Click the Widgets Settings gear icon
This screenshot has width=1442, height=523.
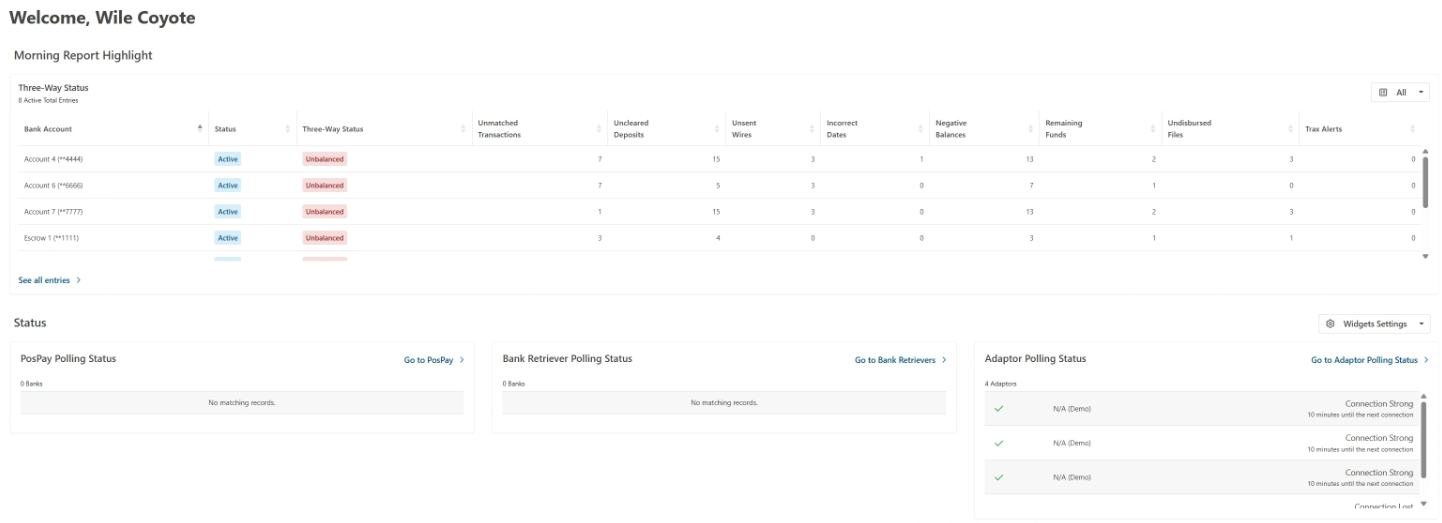pos(1330,324)
